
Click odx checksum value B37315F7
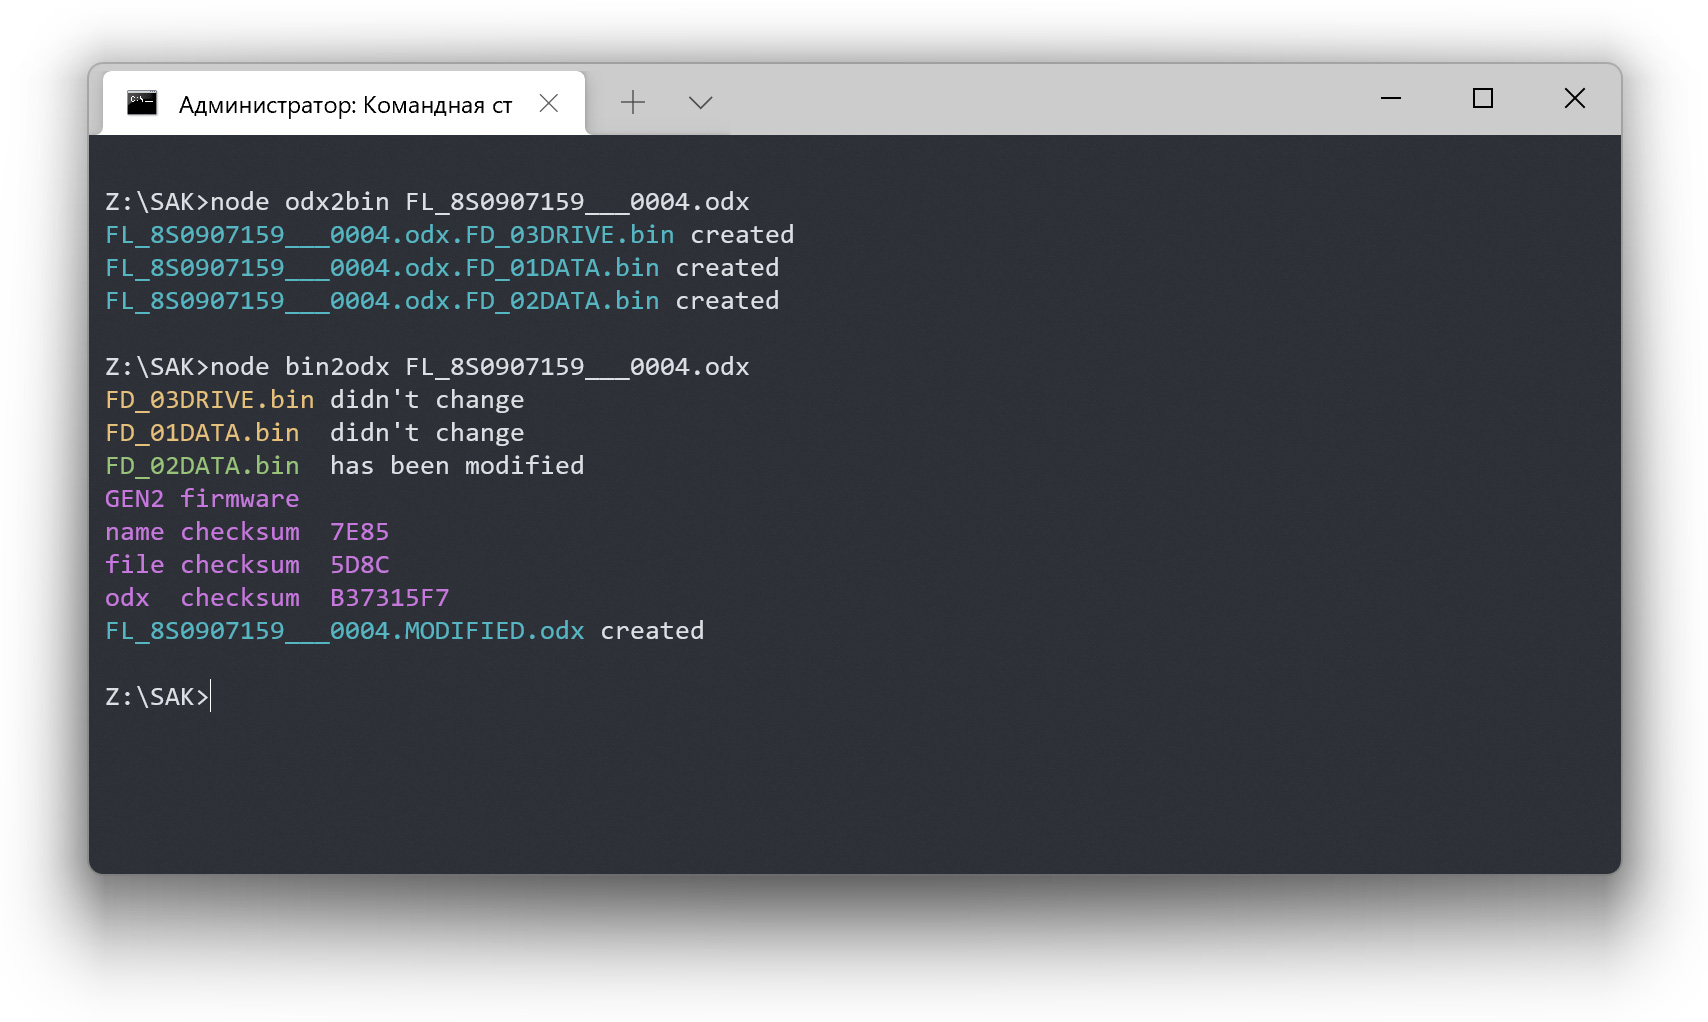pyautogui.click(x=390, y=598)
